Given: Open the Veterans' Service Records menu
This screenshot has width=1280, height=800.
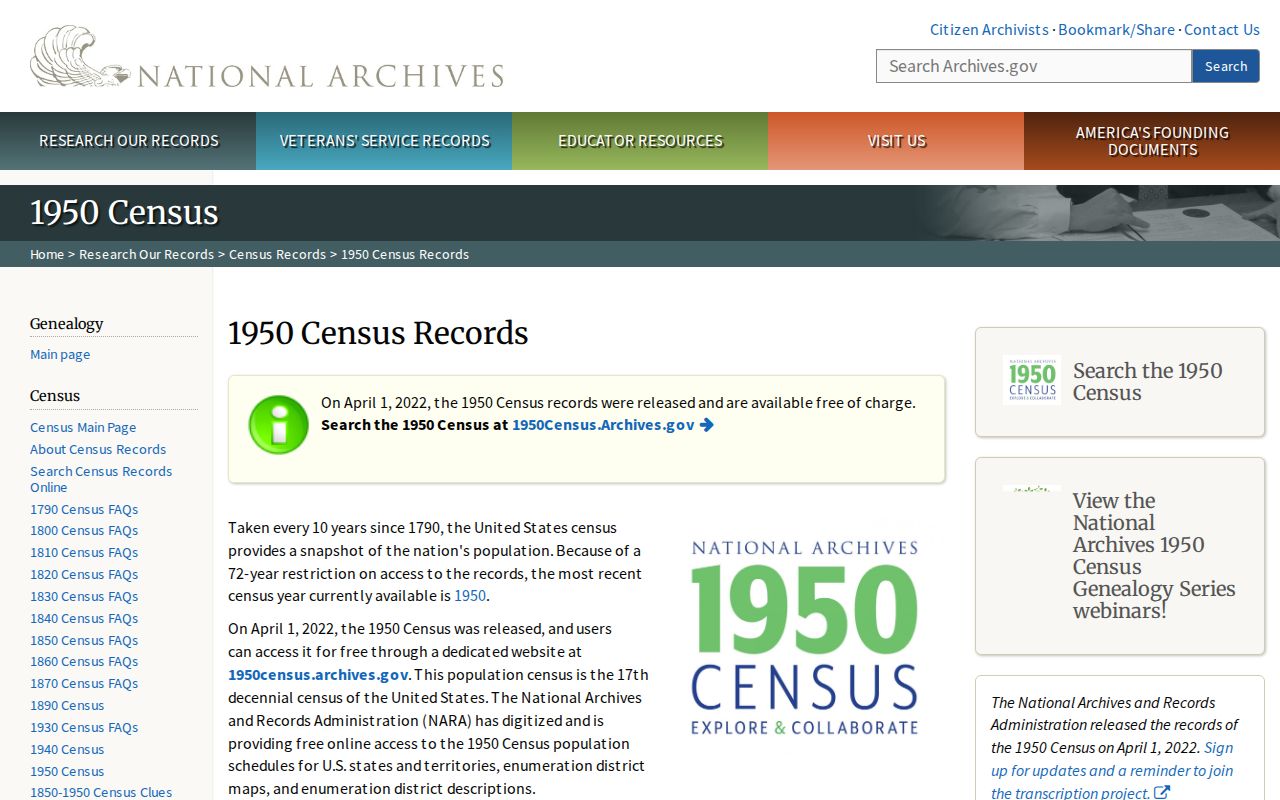Looking at the screenshot, I should pyautogui.click(x=384, y=141).
